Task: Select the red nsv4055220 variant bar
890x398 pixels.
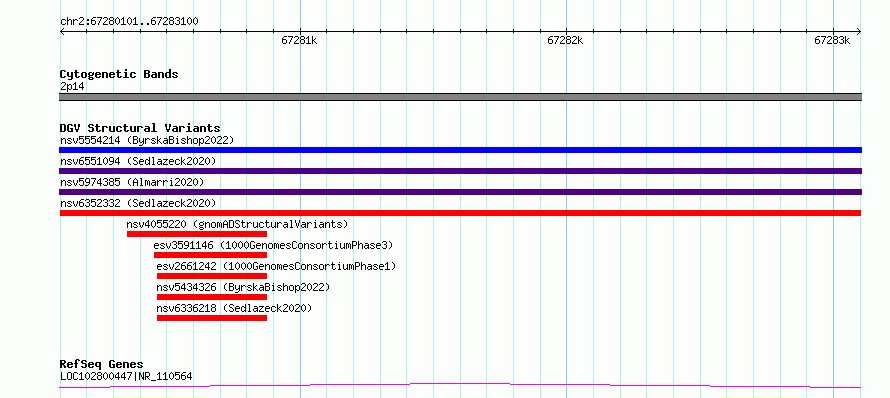Action: (197, 234)
